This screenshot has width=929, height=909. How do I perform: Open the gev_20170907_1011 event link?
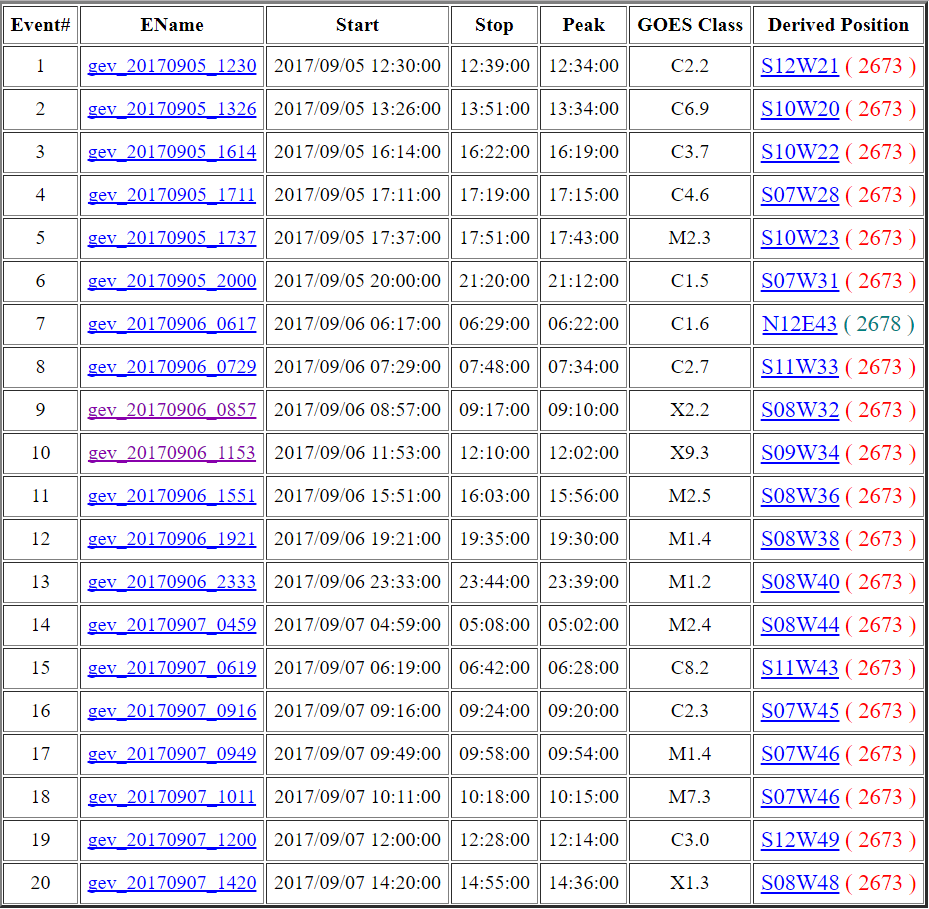pos(172,796)
